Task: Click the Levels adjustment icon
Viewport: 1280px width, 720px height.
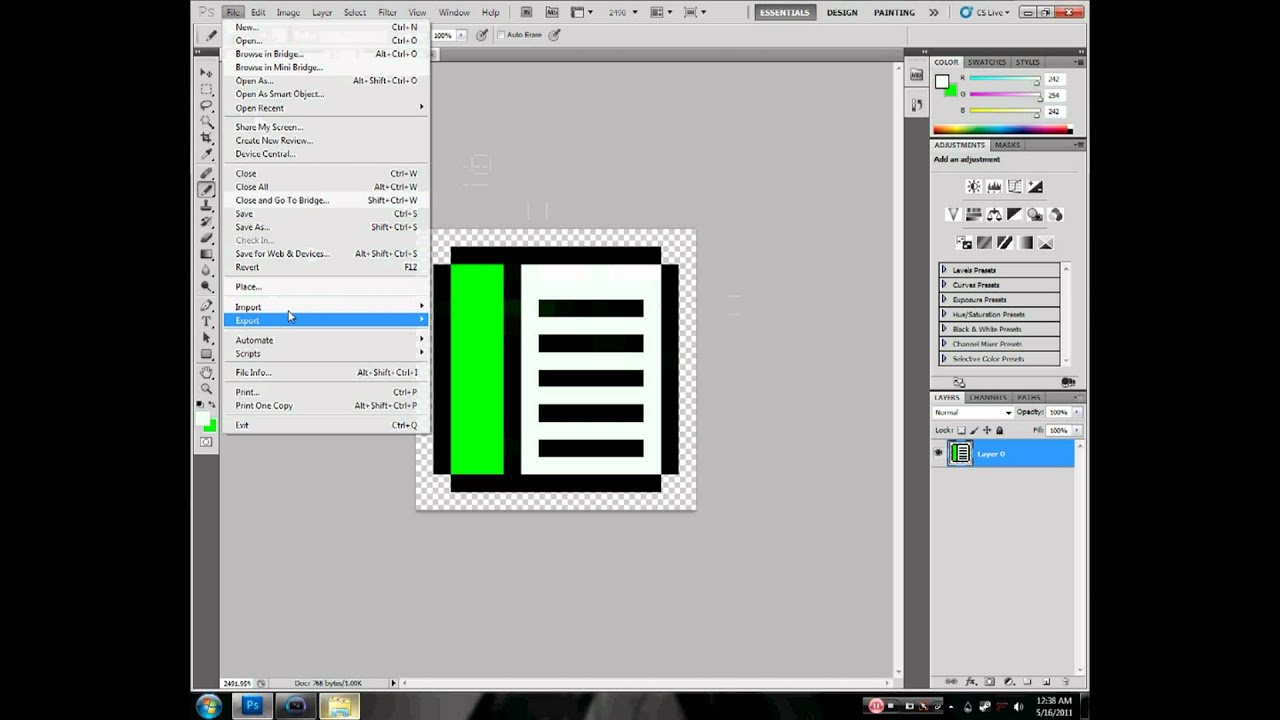Action: (x=994, y=187)
